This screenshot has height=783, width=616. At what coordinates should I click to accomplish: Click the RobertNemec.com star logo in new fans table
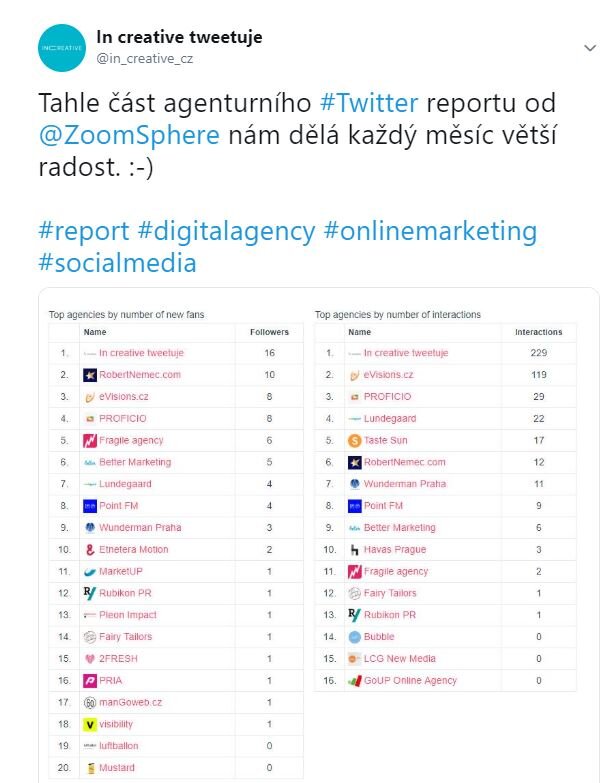click(90, 375)
